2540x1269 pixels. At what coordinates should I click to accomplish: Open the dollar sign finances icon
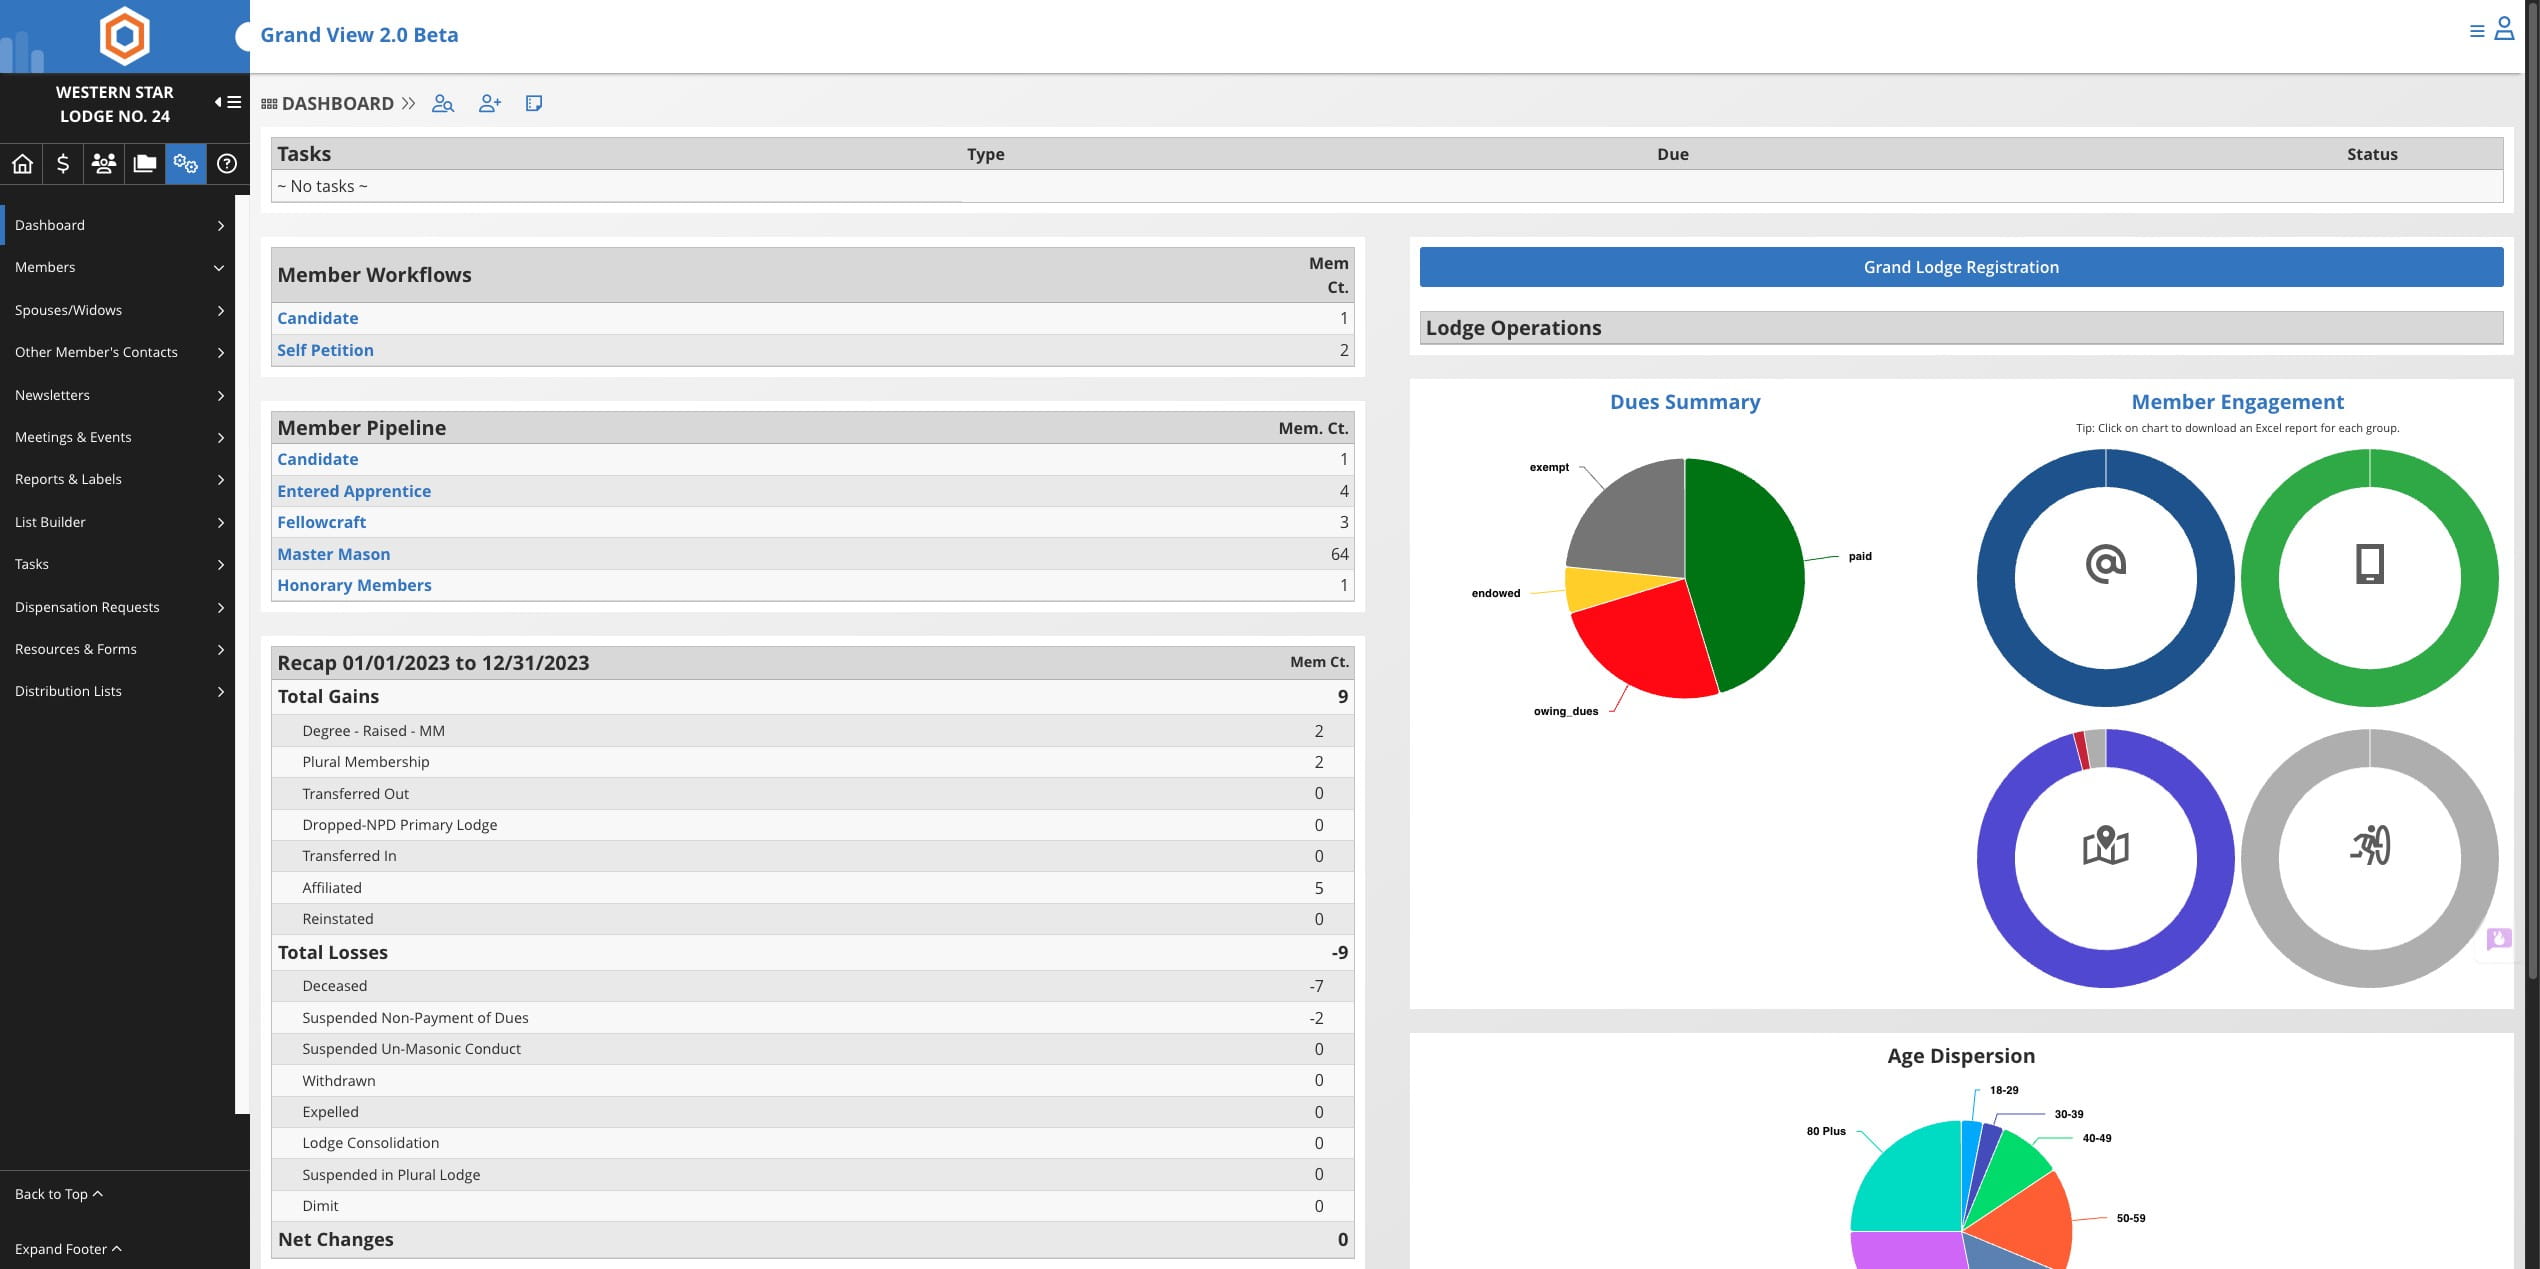pos(63,163)
